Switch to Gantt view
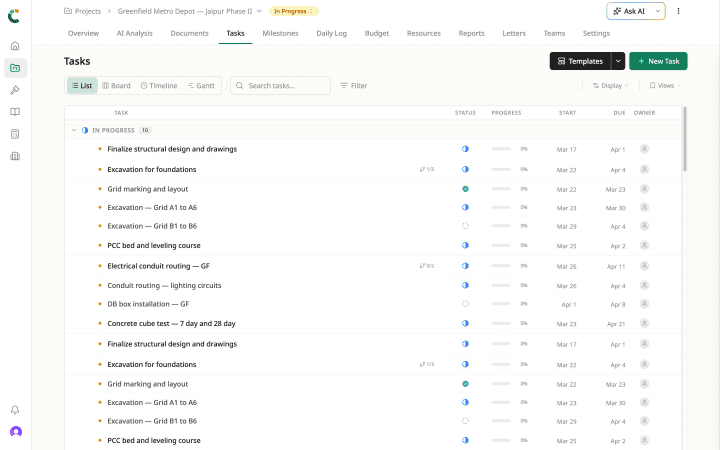This screenshot has height=450, width=720. (x=201, y=85)
